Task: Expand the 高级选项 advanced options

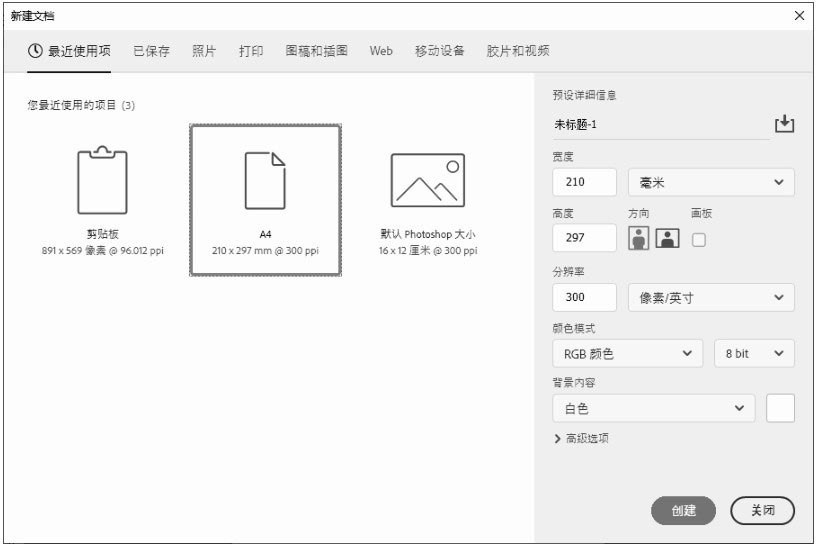Action: point(582,438)
